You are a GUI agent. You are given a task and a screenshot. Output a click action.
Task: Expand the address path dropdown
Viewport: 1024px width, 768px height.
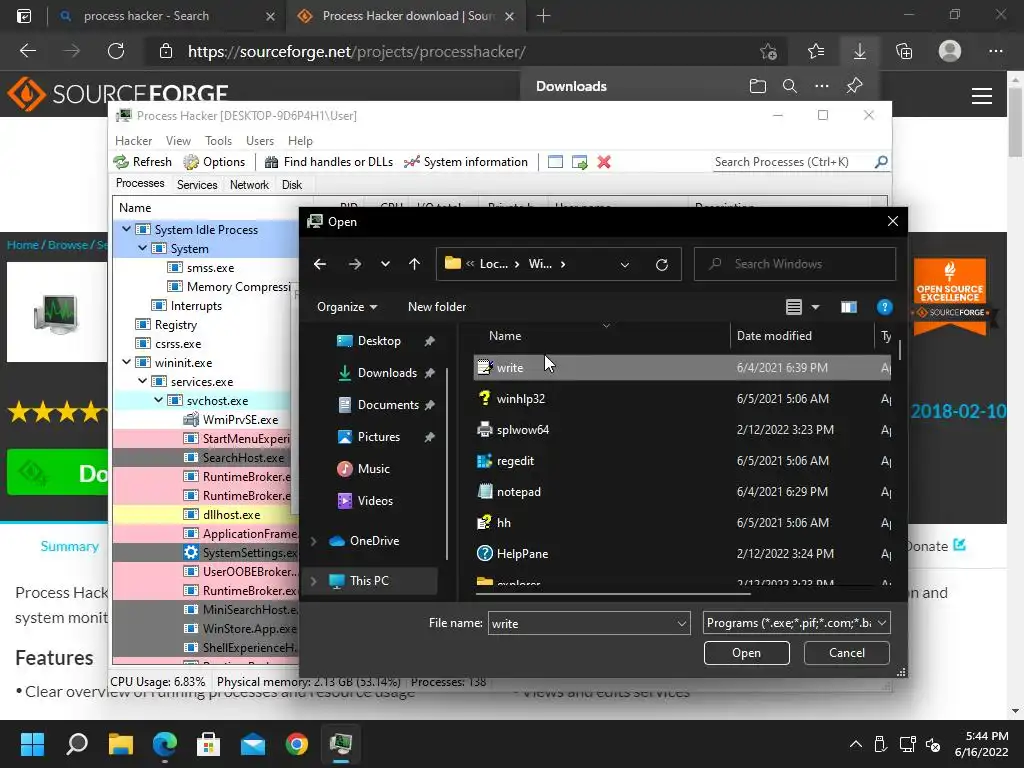point(625,264)
